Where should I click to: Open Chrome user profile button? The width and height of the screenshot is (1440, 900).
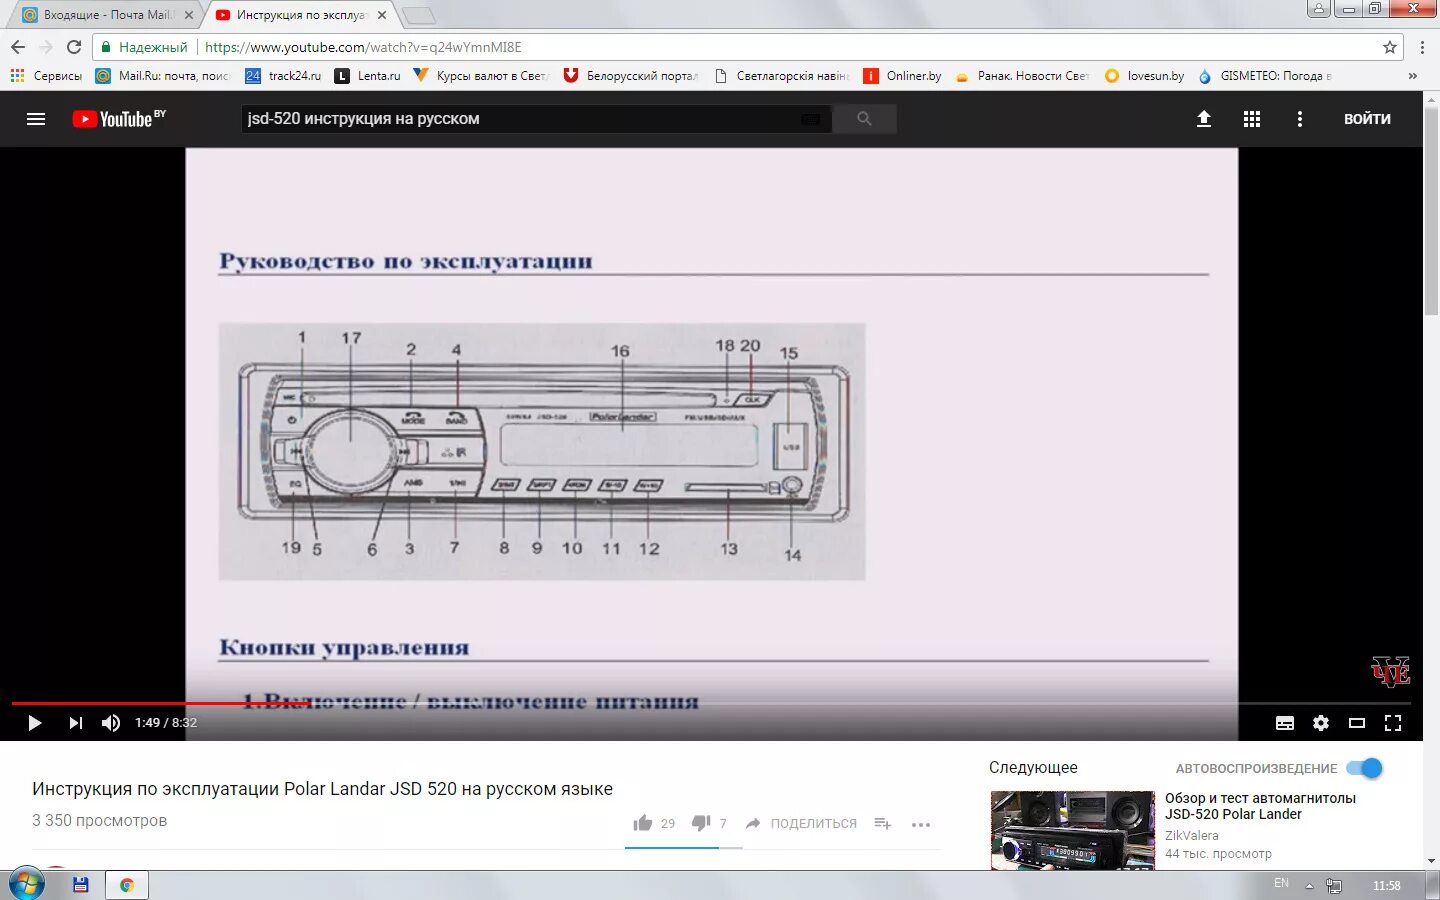tap(1319, 8)
